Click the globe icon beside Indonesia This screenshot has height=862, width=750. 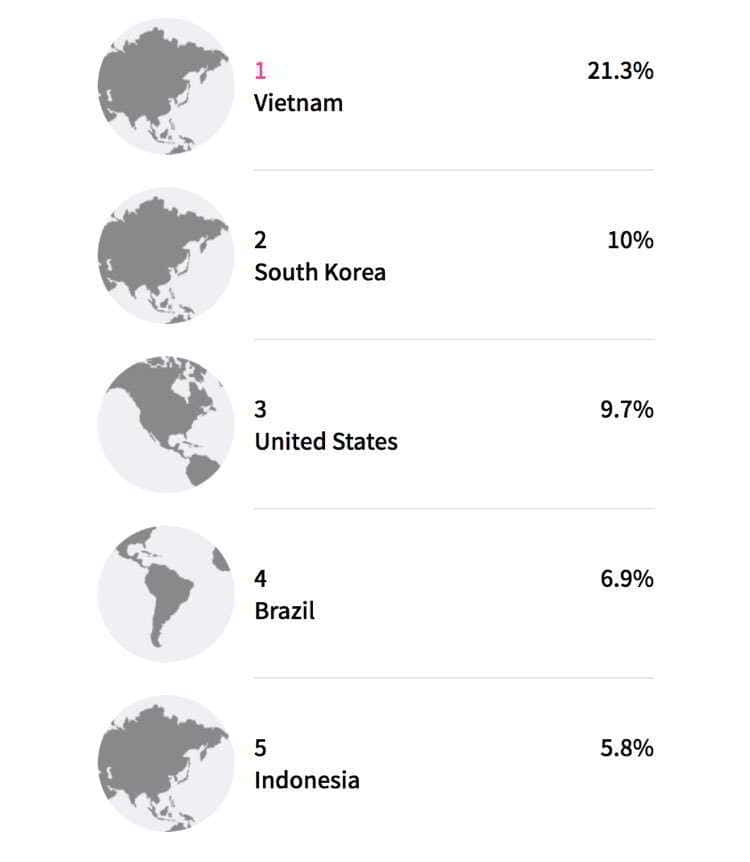click(166, 763)
